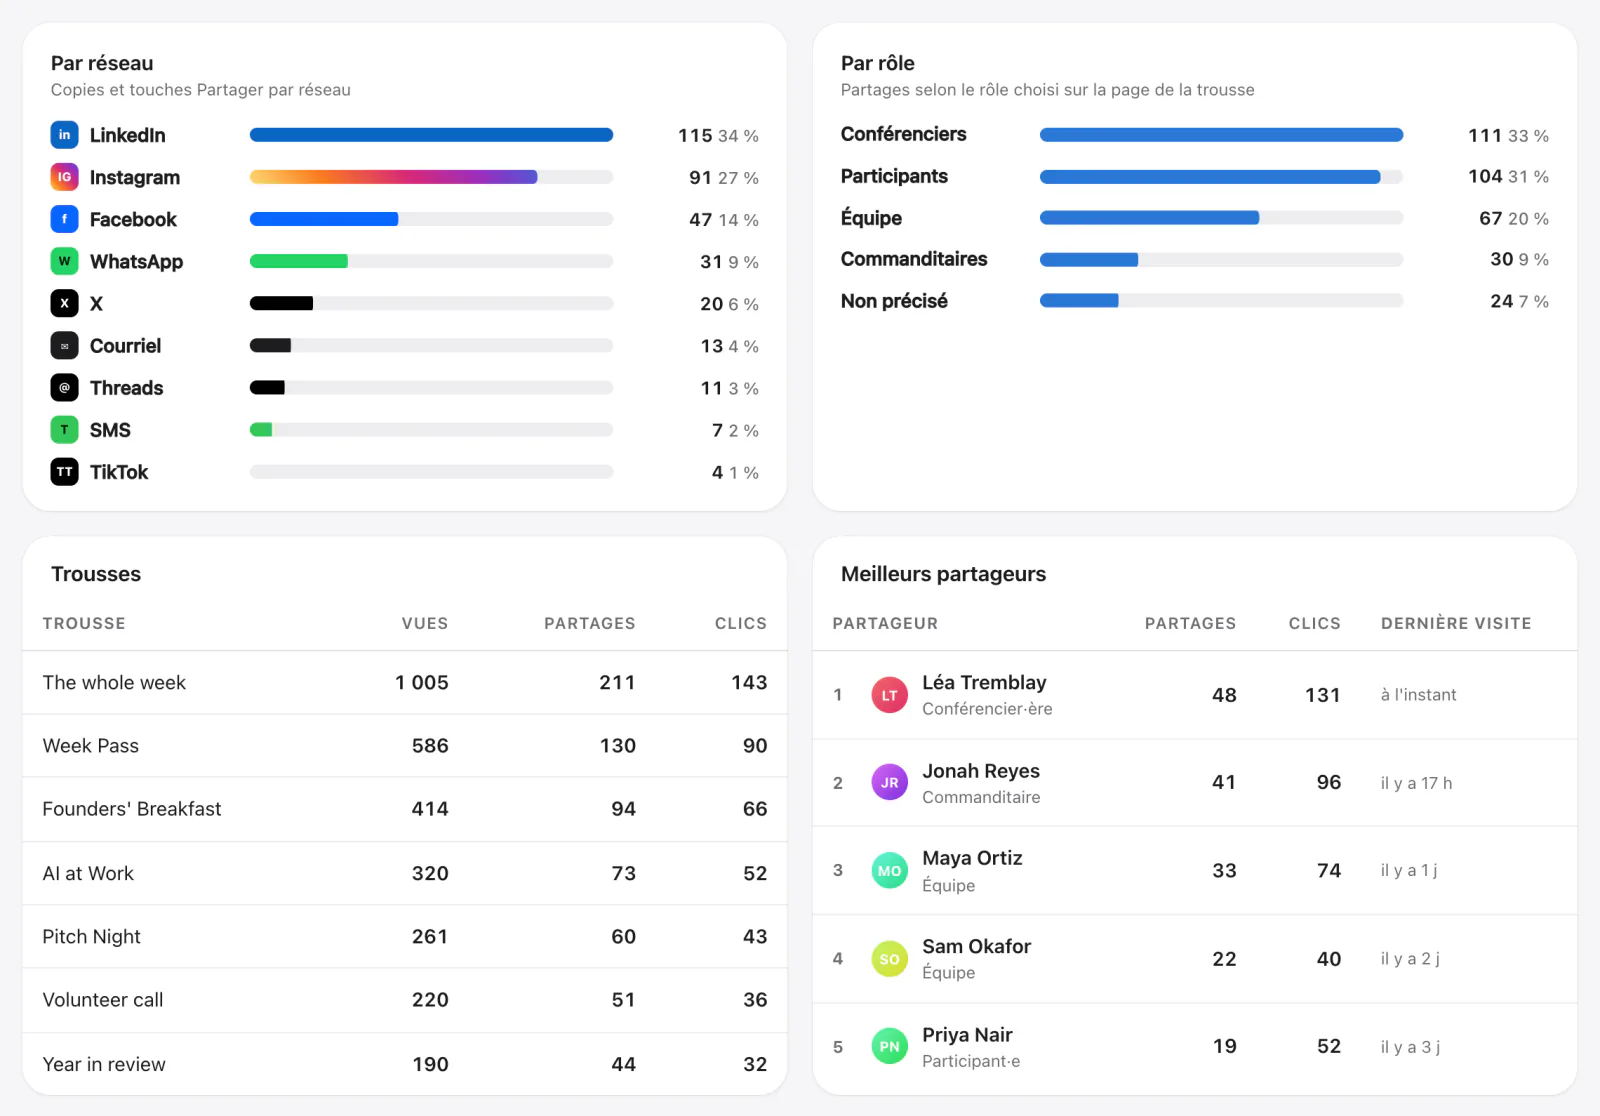Select the 'Priya Nair' name
Screen dimensions: 1600x1116
[967, 1035]
